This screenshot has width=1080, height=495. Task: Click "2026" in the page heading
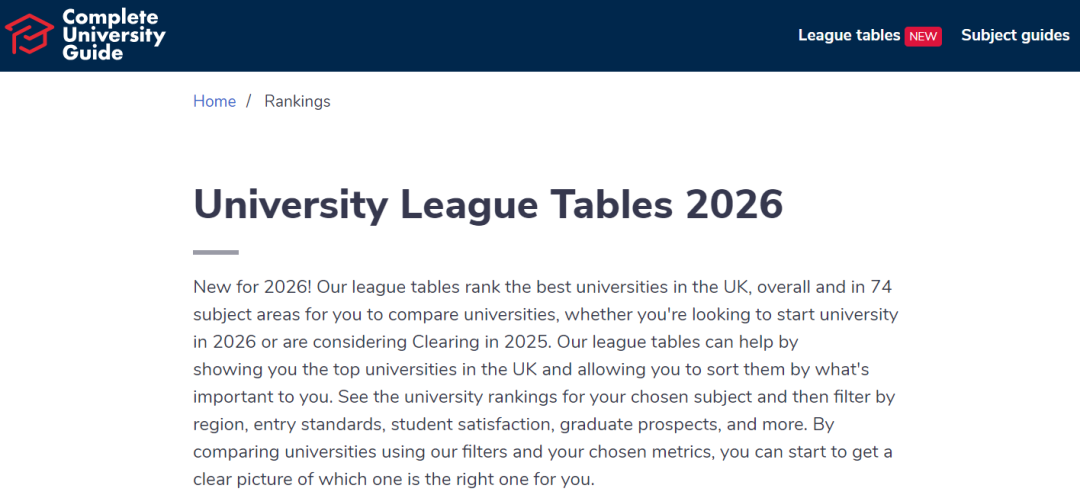(x=734, y=204)
